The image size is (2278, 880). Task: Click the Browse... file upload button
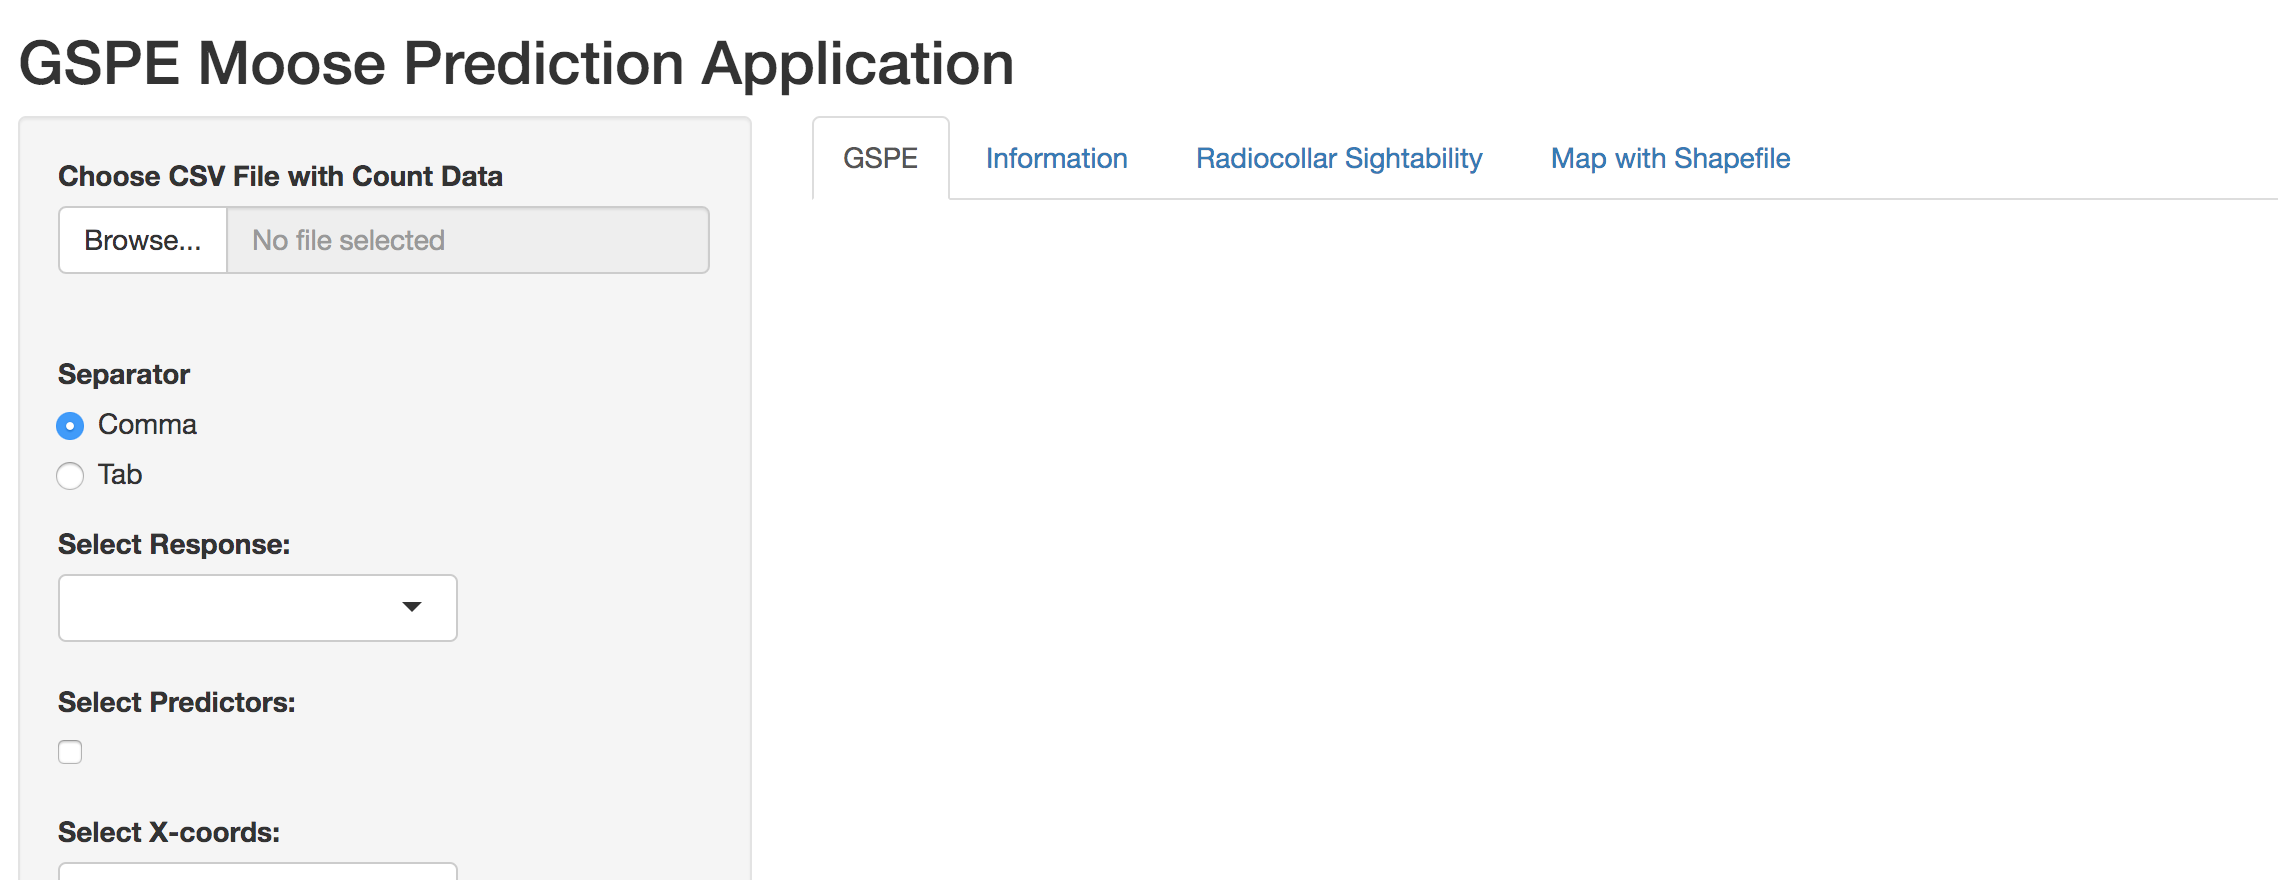[143, 240]
